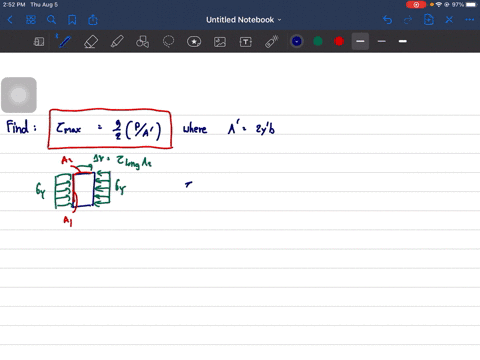Select the Shapes tool
Viewport: 480px width, 360px height.
click(142, 42)
